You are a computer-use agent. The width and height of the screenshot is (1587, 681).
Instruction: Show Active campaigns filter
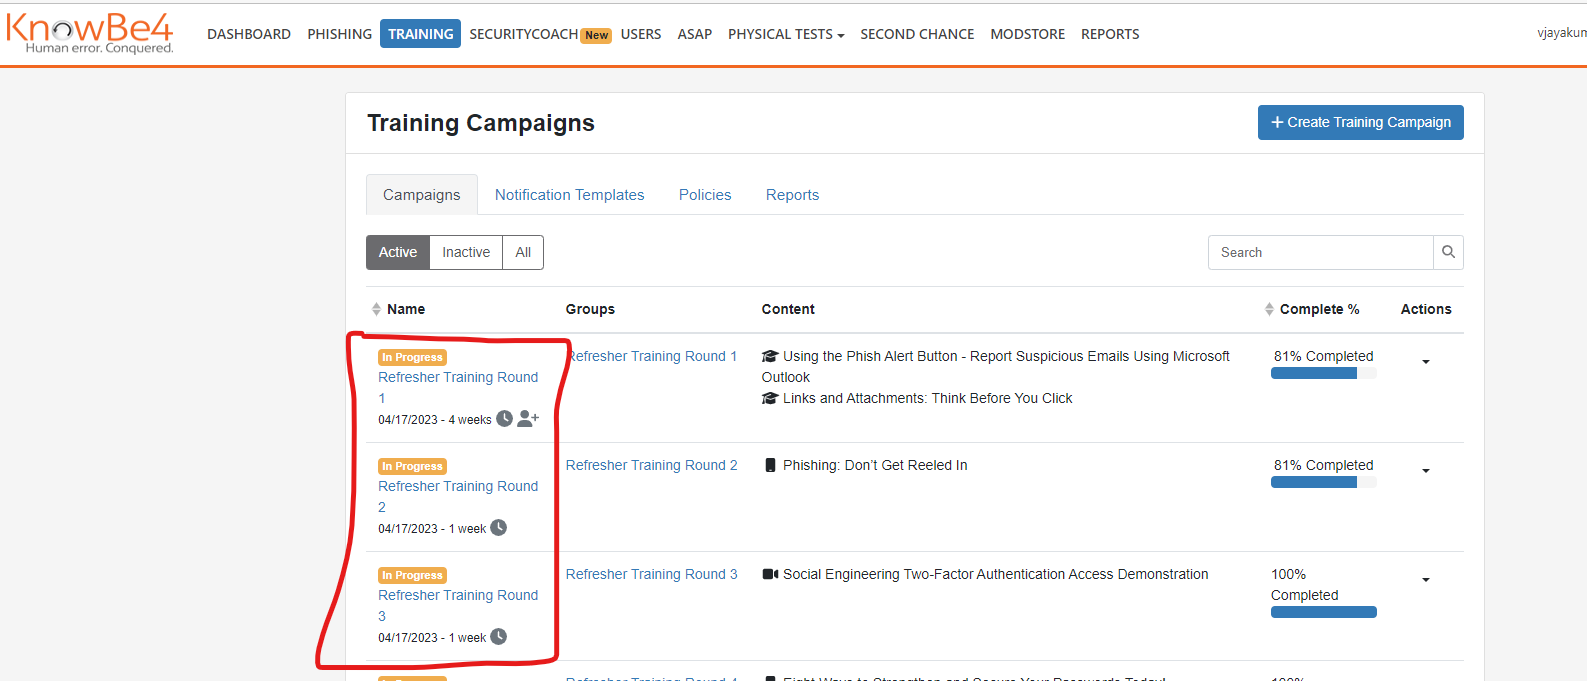[398, 252]
